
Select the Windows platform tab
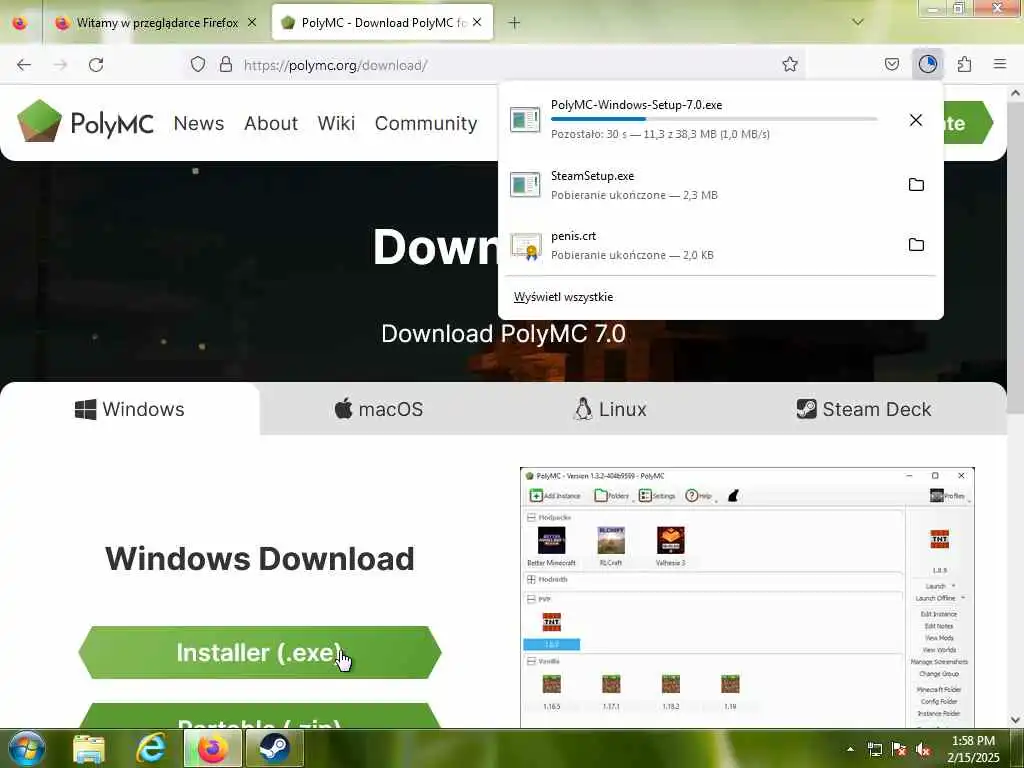129,409
